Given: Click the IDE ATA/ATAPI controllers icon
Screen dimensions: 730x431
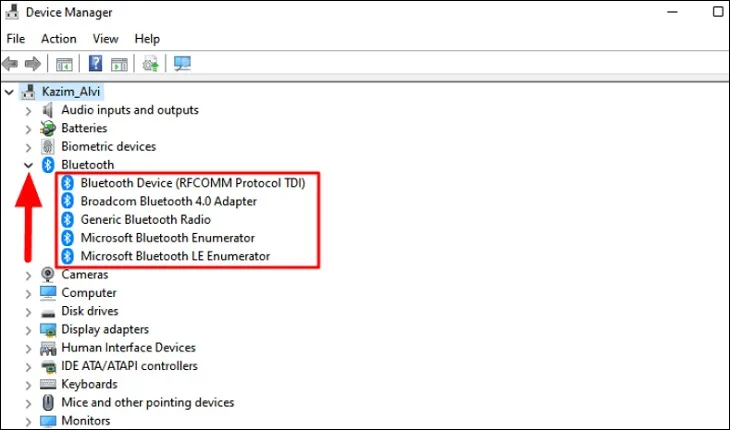Looking at the screenshot, I should point(48,367).
